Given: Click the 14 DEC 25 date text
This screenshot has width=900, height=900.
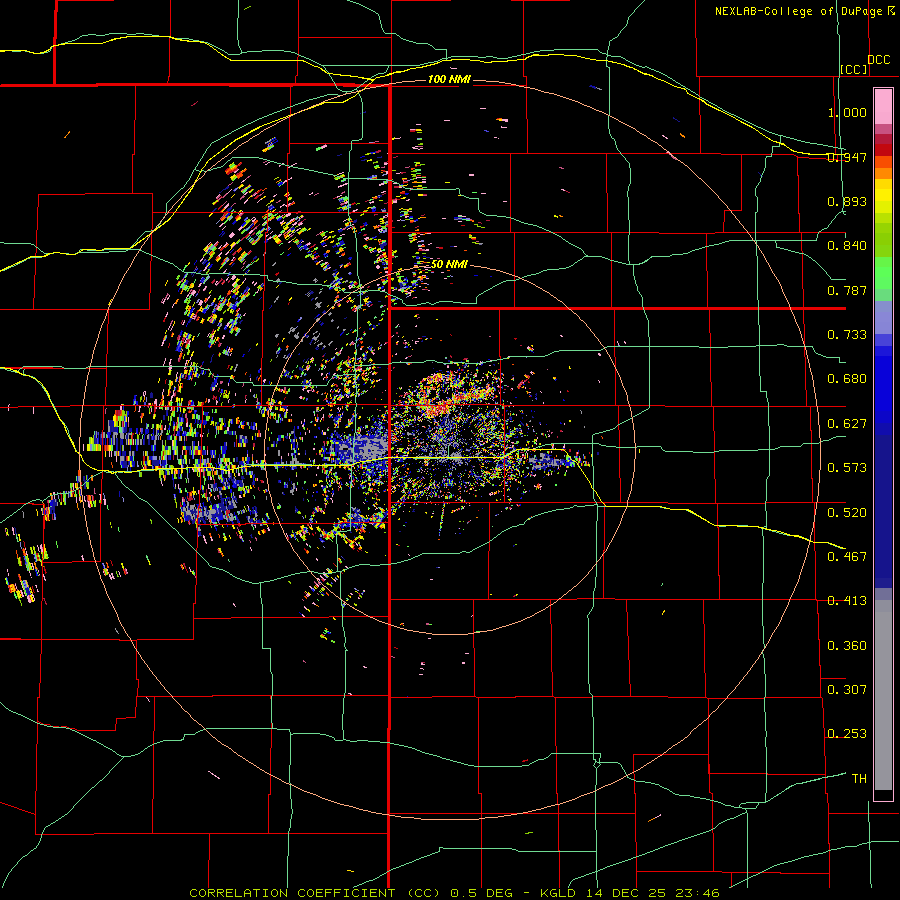Looking at the screenshot, I should click(626, 893).
